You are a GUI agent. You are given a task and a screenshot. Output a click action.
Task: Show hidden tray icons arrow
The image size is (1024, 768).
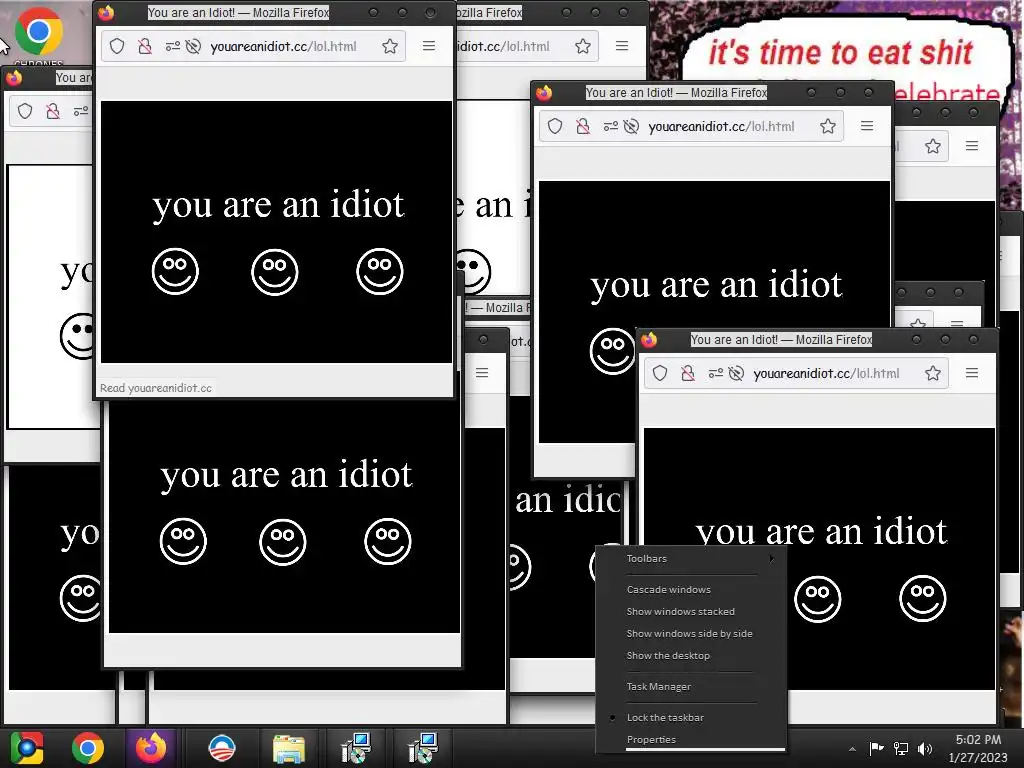point(852,749)
